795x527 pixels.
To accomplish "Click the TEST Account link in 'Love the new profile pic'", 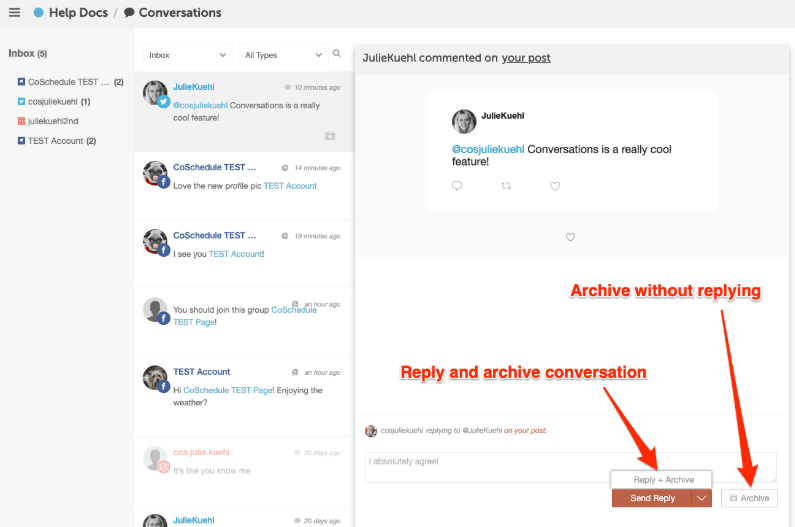I will click(290, 186).
